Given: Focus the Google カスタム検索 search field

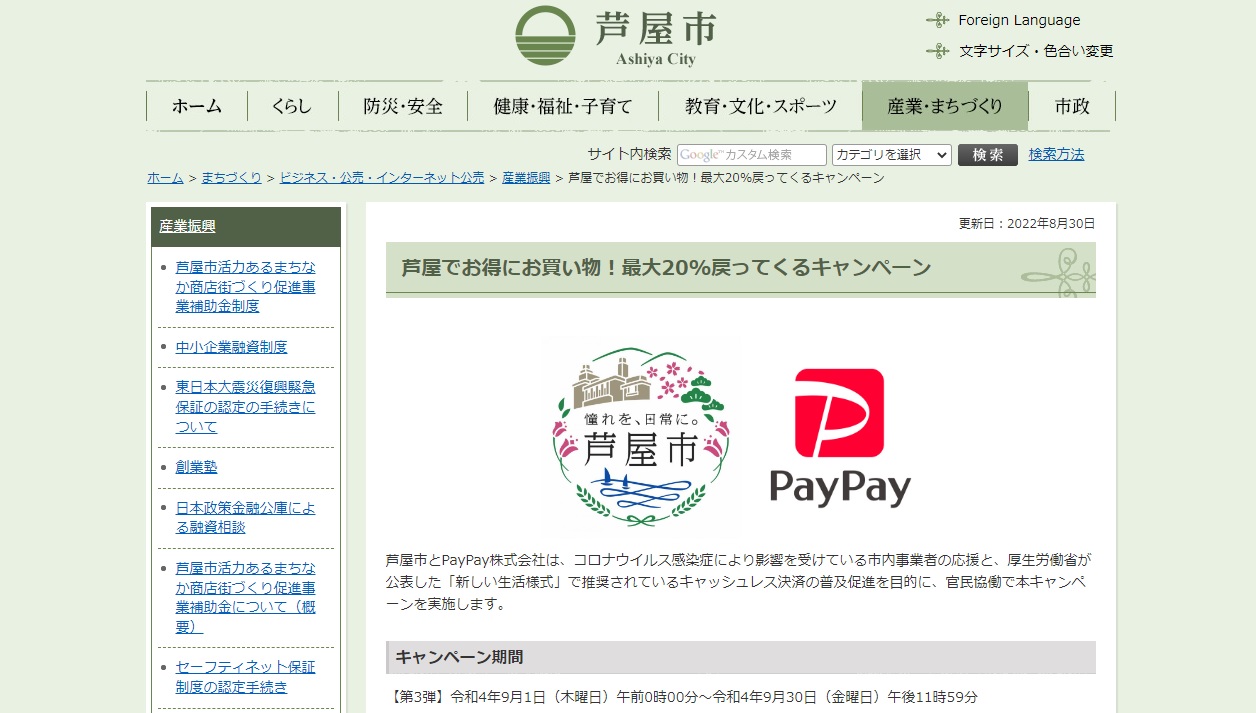Looking at the screenshot, I should pyautogui.click(x=752, y=155).
